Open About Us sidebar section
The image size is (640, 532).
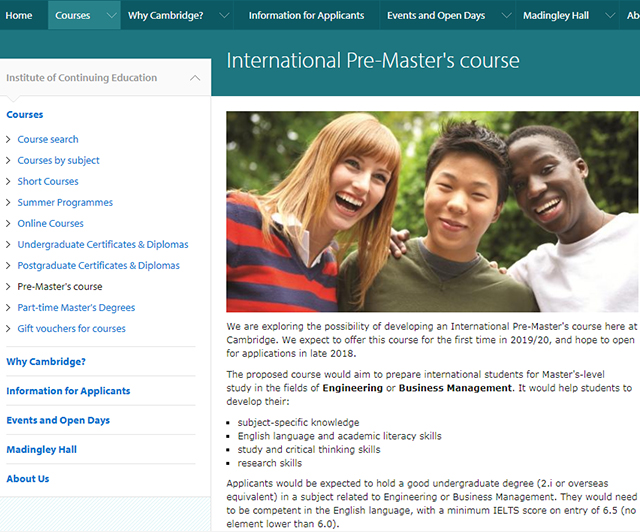(x=28, y=479)
